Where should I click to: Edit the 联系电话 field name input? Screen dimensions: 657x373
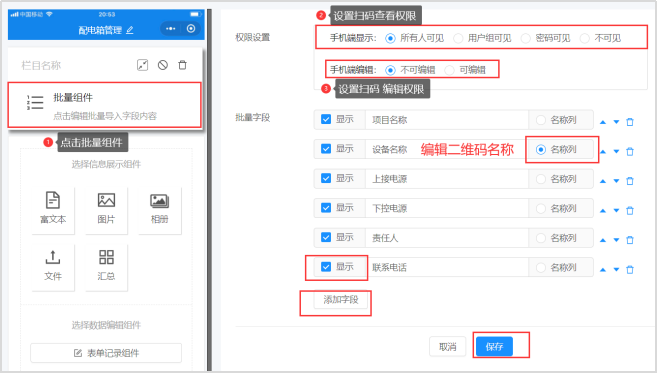447,267
